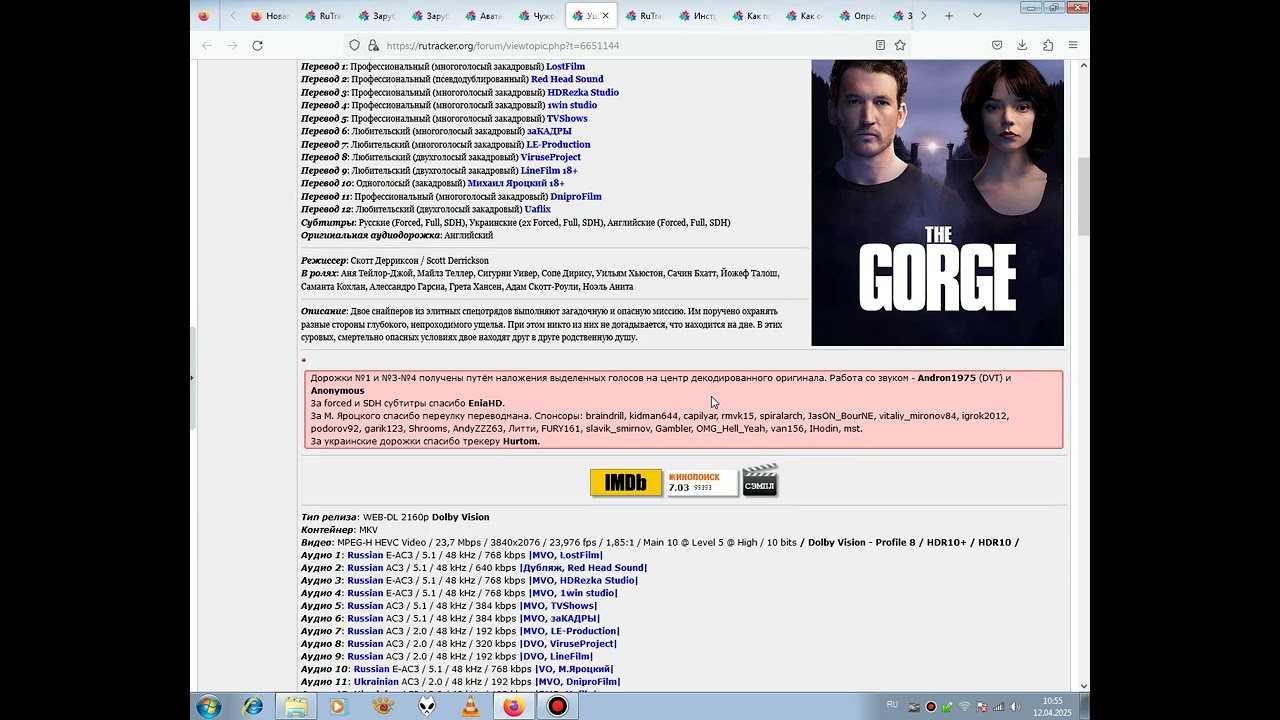Open the goggle-eyes app on taskbar
The width and height of the screenshot is (1280, 720).
click(383, 706)
